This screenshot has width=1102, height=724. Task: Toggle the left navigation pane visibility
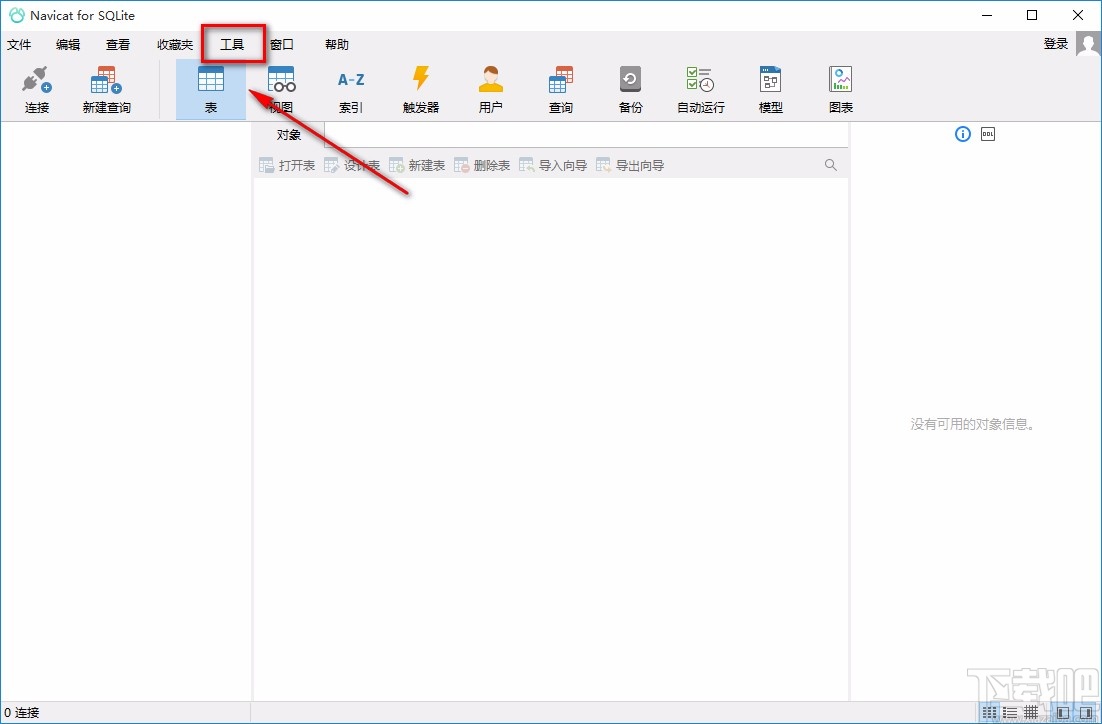[1063, 712]
